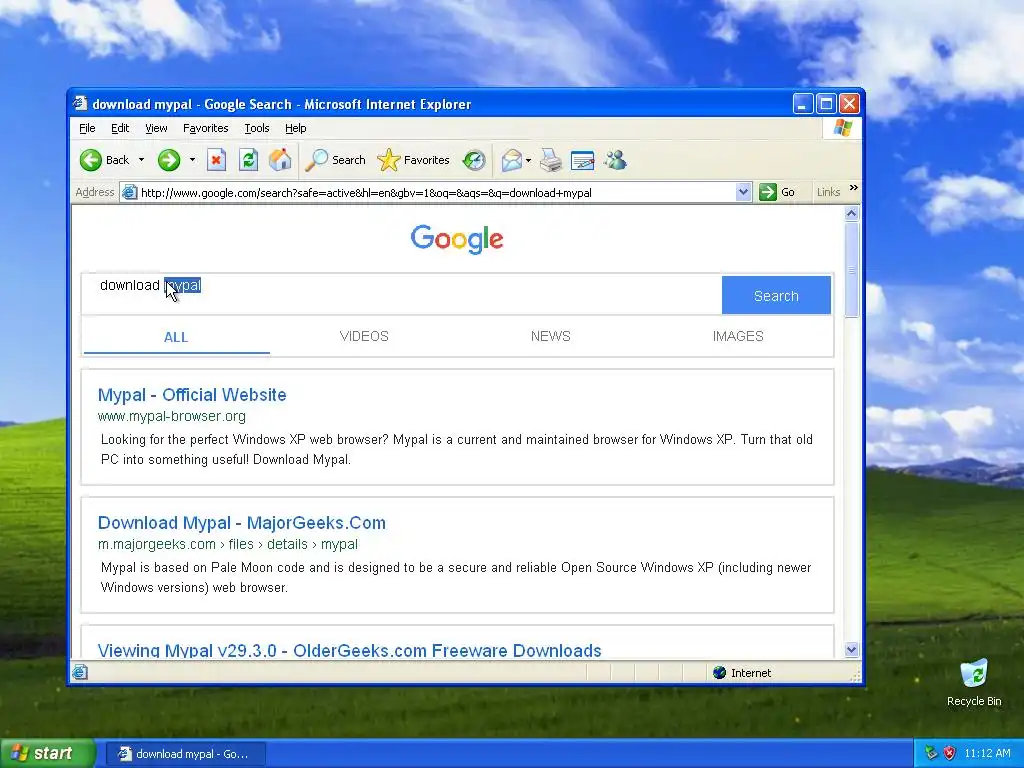Switch to the VIDEOS tab
This screenshot has height=768, width=1024.
coord(364,336)
